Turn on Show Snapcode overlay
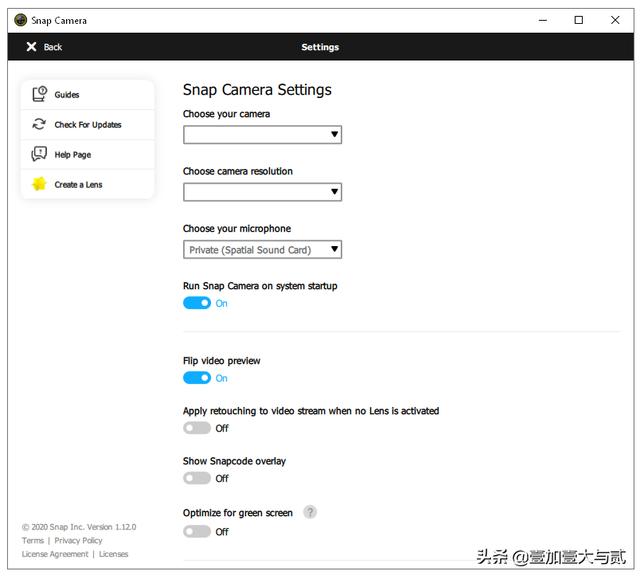The width and height of the screenshot is (640, 579). pyautogui.click(x=197, y=478)
